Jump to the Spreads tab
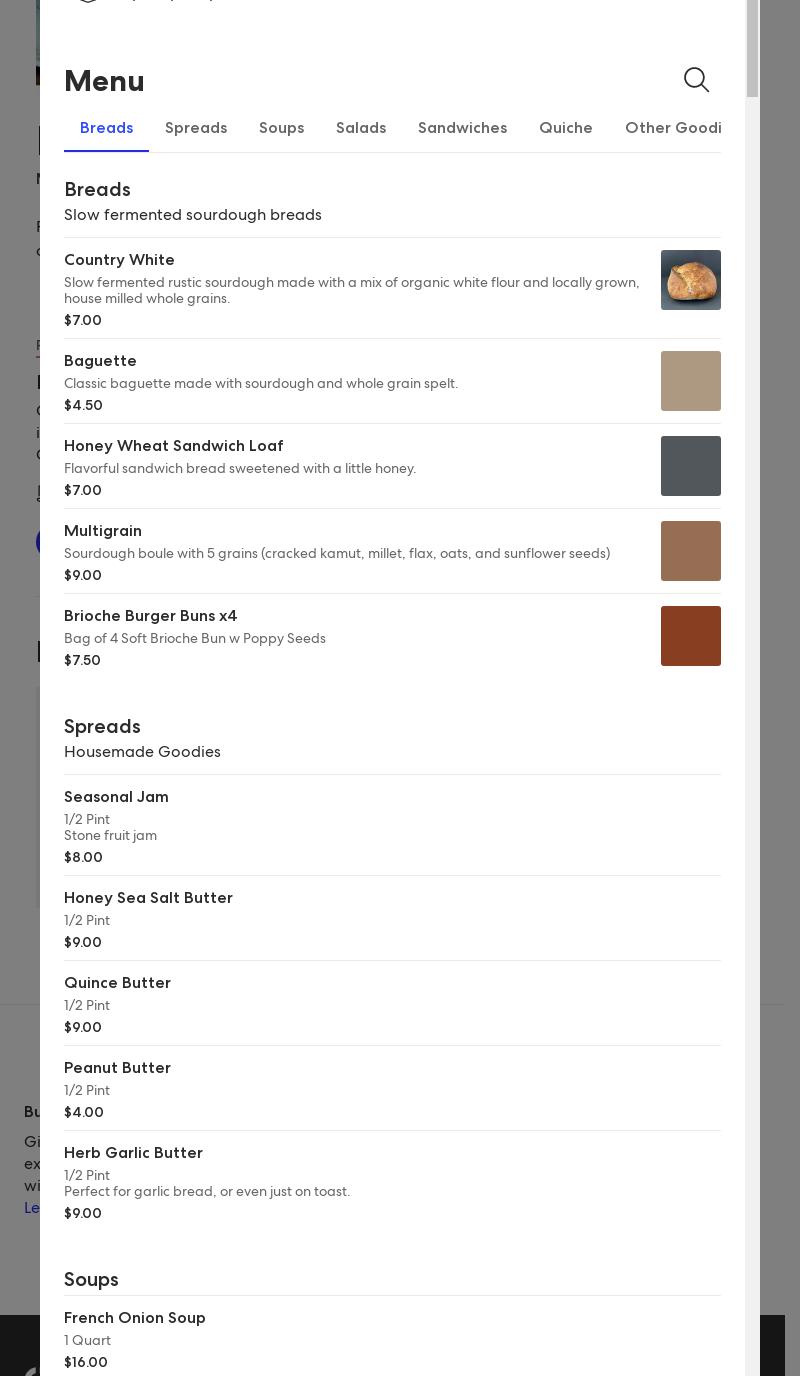Viewport: 800px width, 1376px height. point(196,128)
